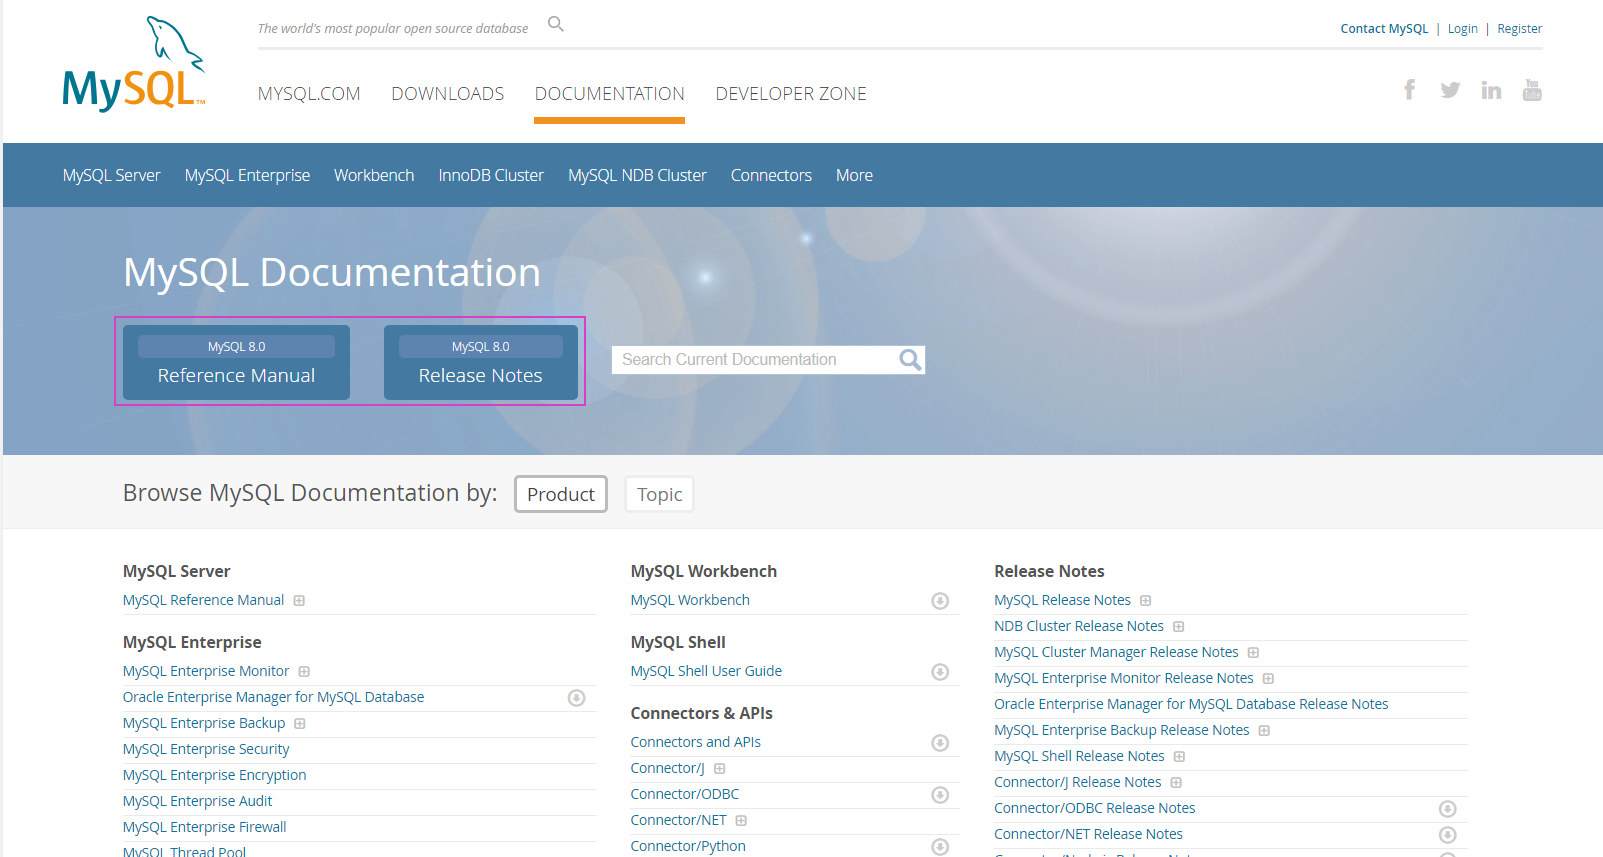Open Connector/ODBC Release Notes link
1603x857 pixels.
1094,808
